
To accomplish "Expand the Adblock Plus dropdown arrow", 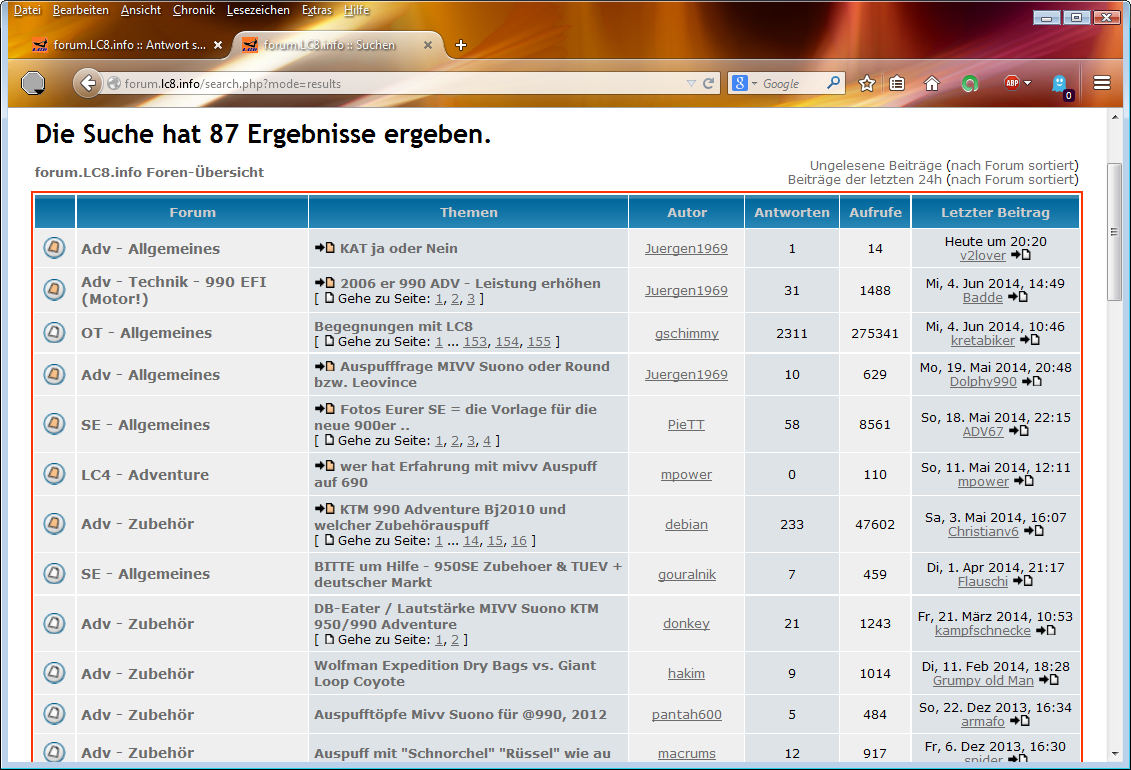I will click(x=1028, y=84).
